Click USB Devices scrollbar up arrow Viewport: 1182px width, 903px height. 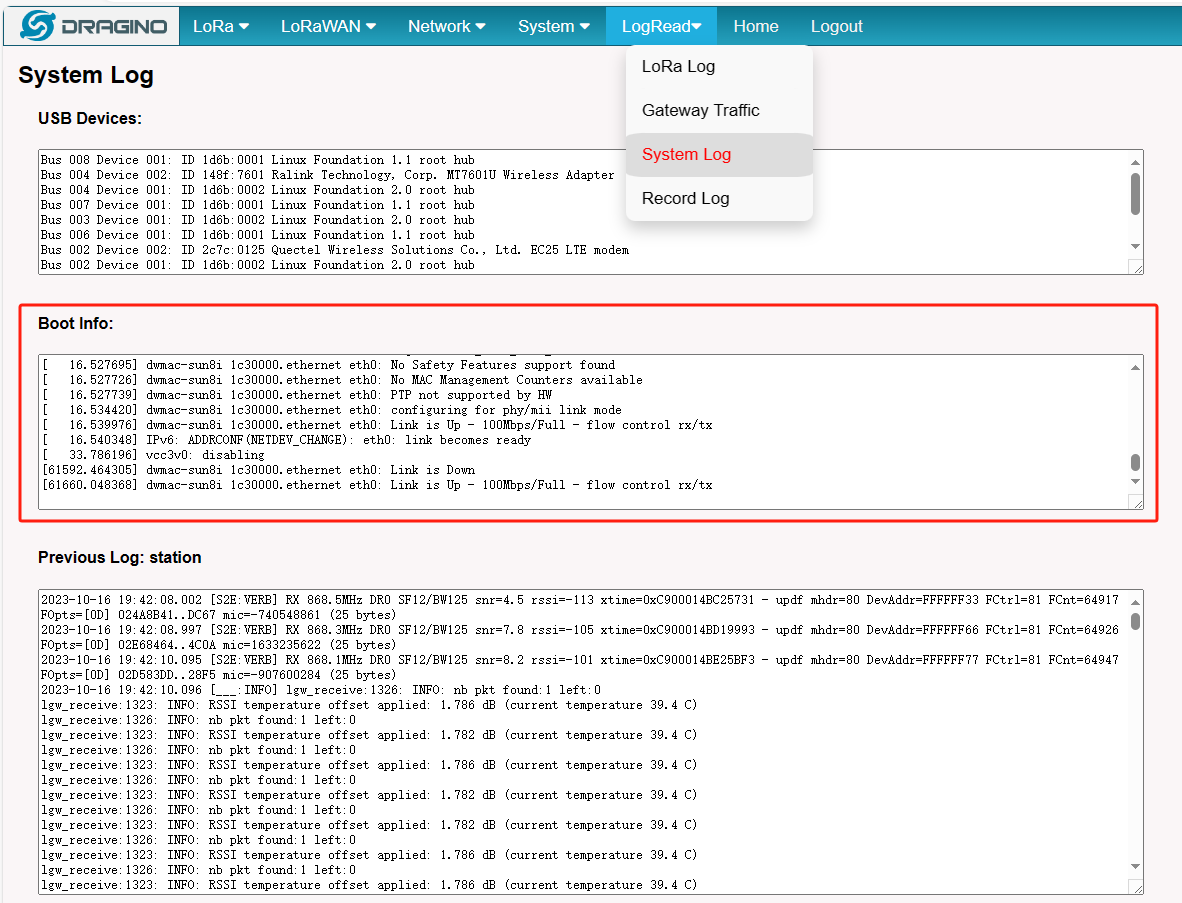1135,162
